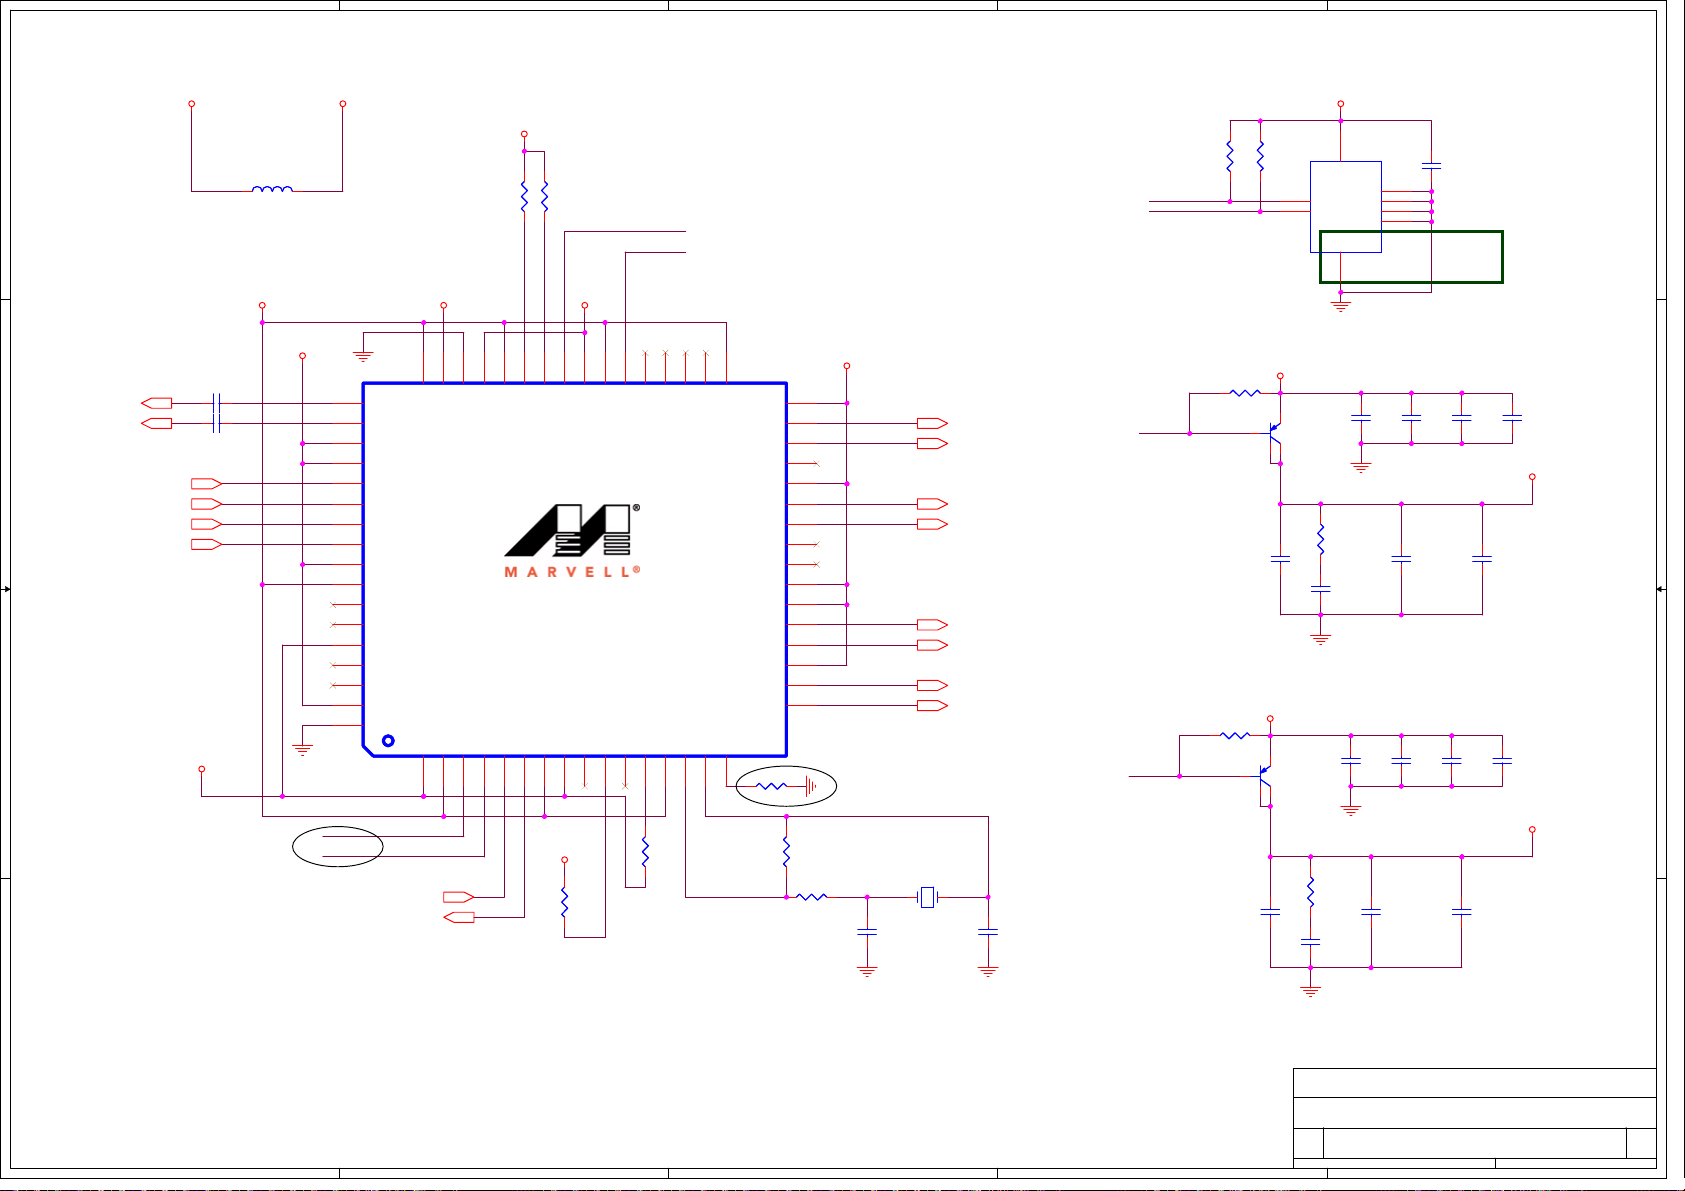This screenshot has width=1685, height=1191.
Task: Click the left power terminal above the inductor
Action: click(191, 104)
